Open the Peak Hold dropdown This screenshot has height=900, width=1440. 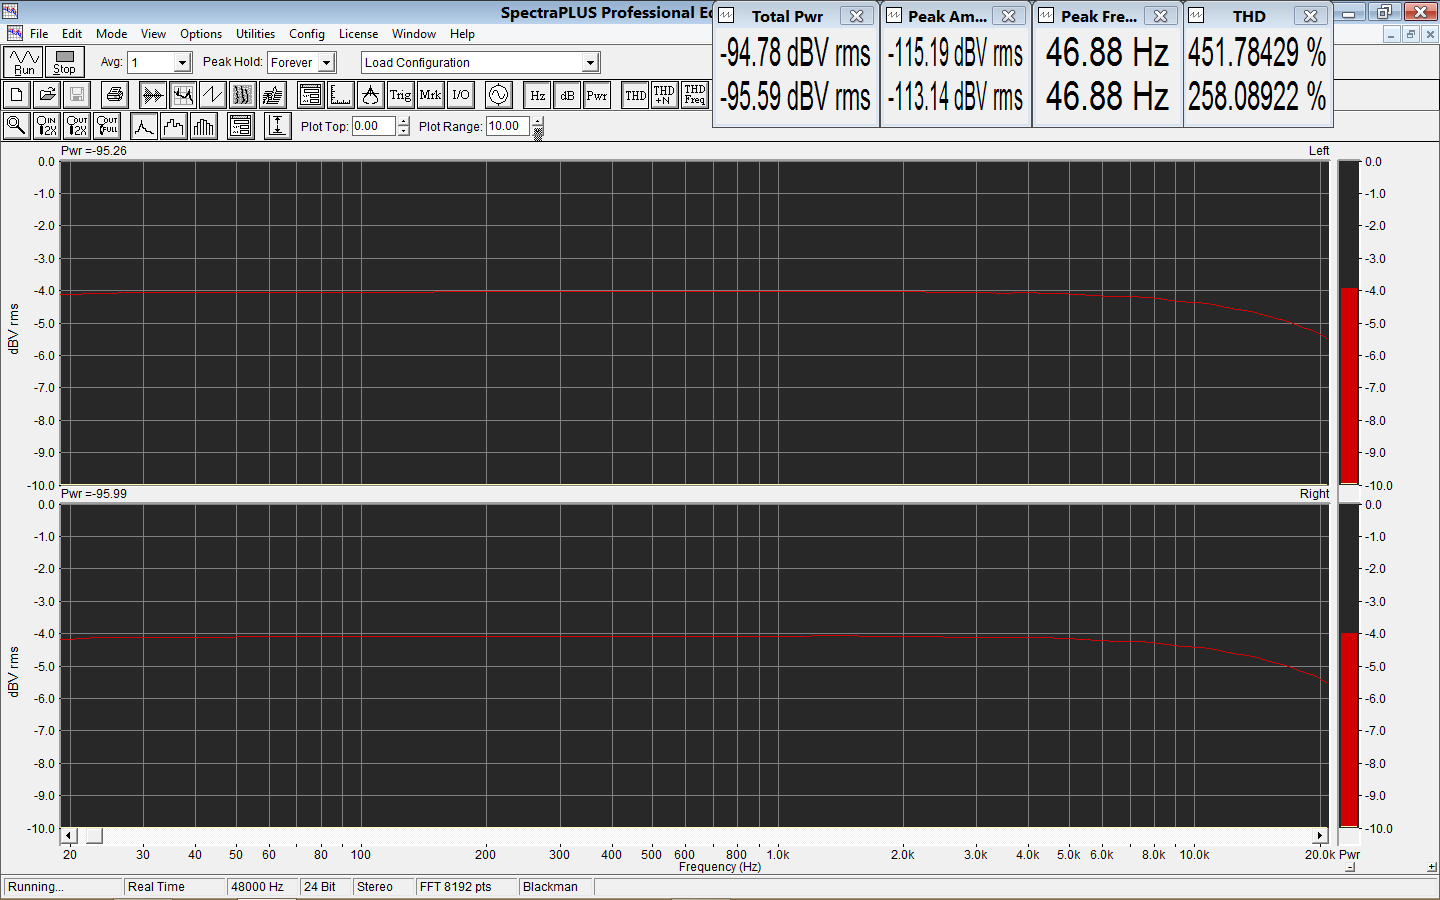click(x=326, y=63)
